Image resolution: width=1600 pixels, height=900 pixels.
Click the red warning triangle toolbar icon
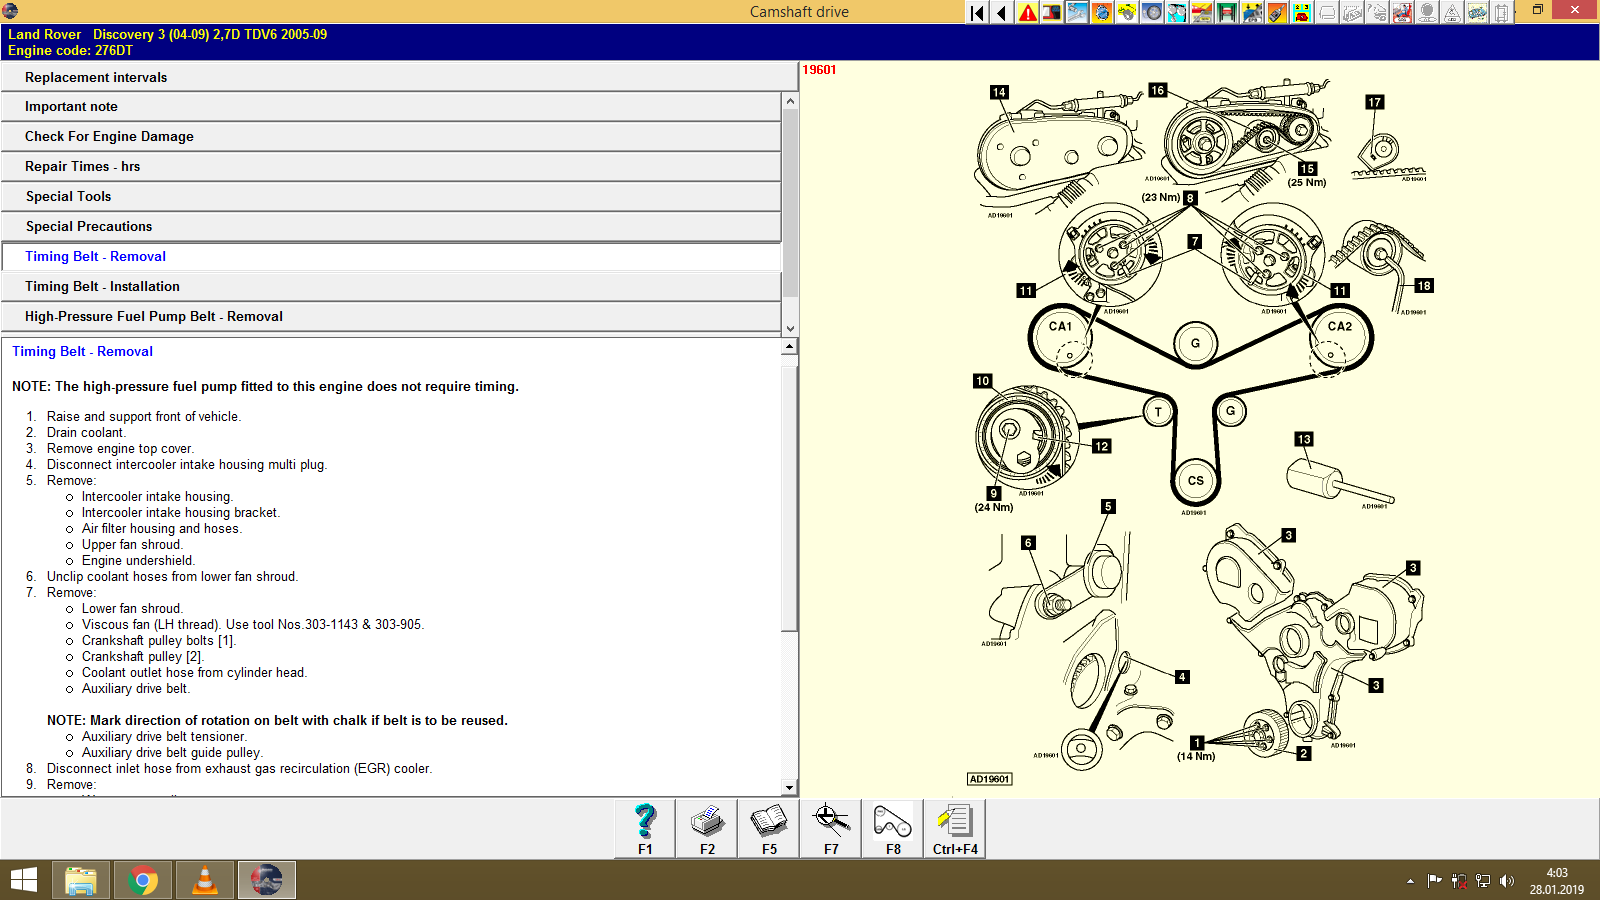click(x=1028, y=12)
